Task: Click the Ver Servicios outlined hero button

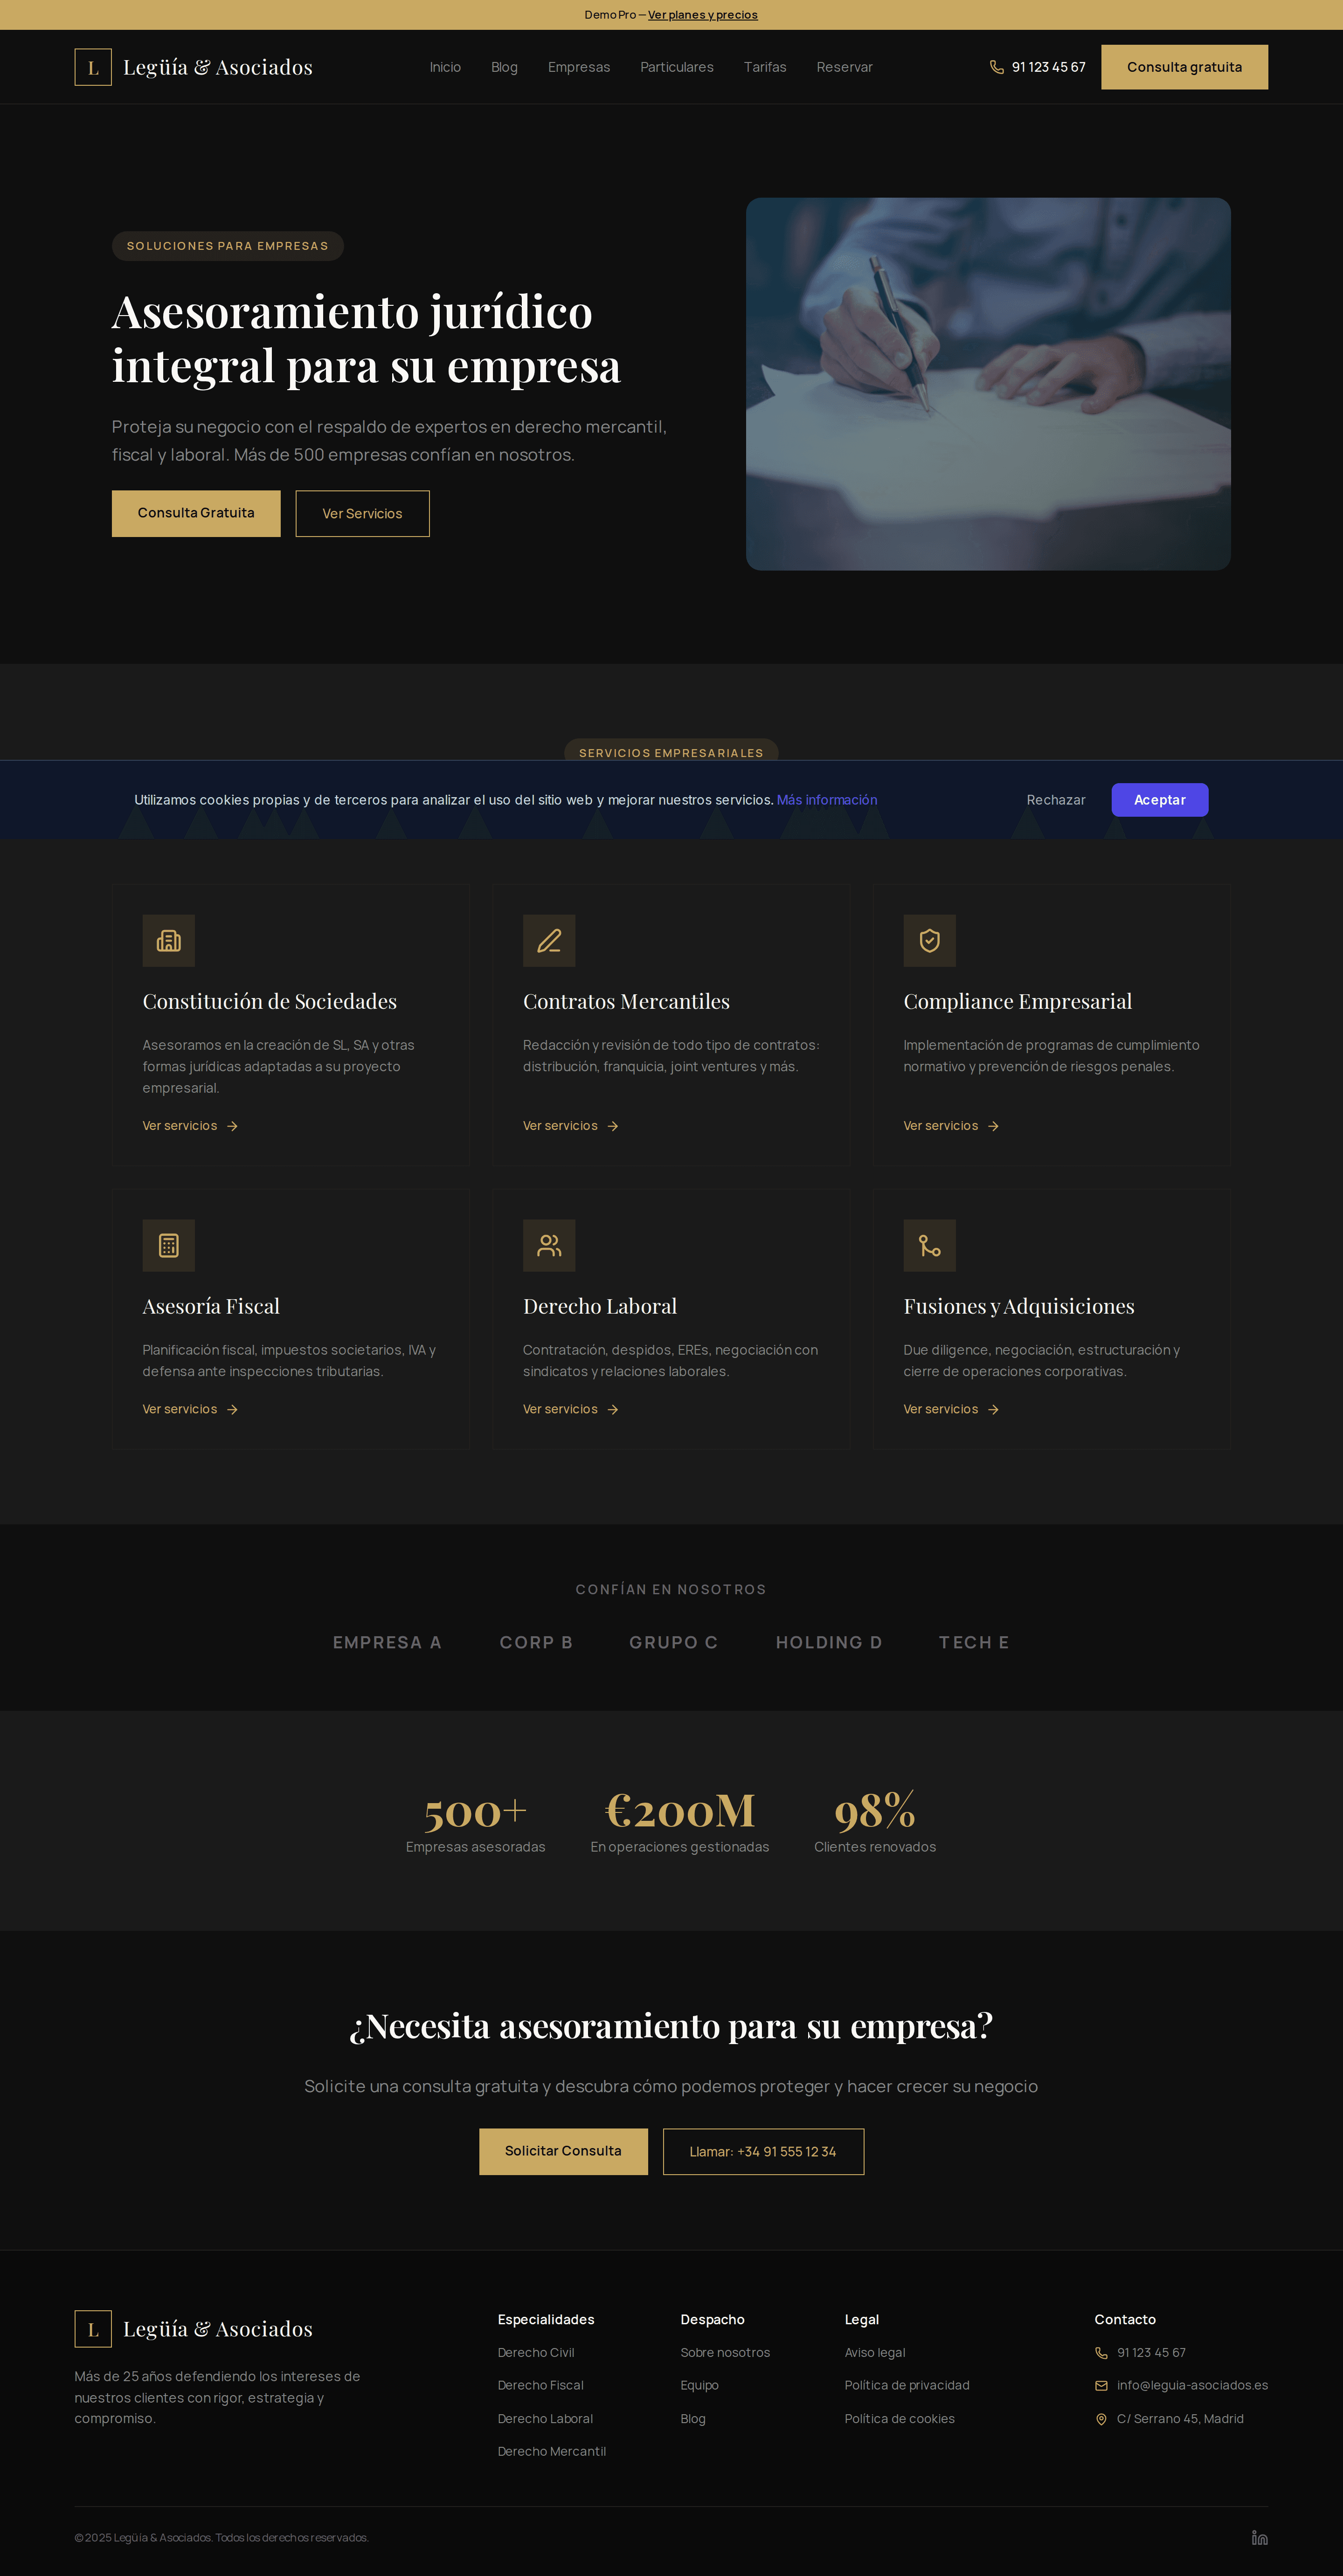Action: [x=362, y=513]
